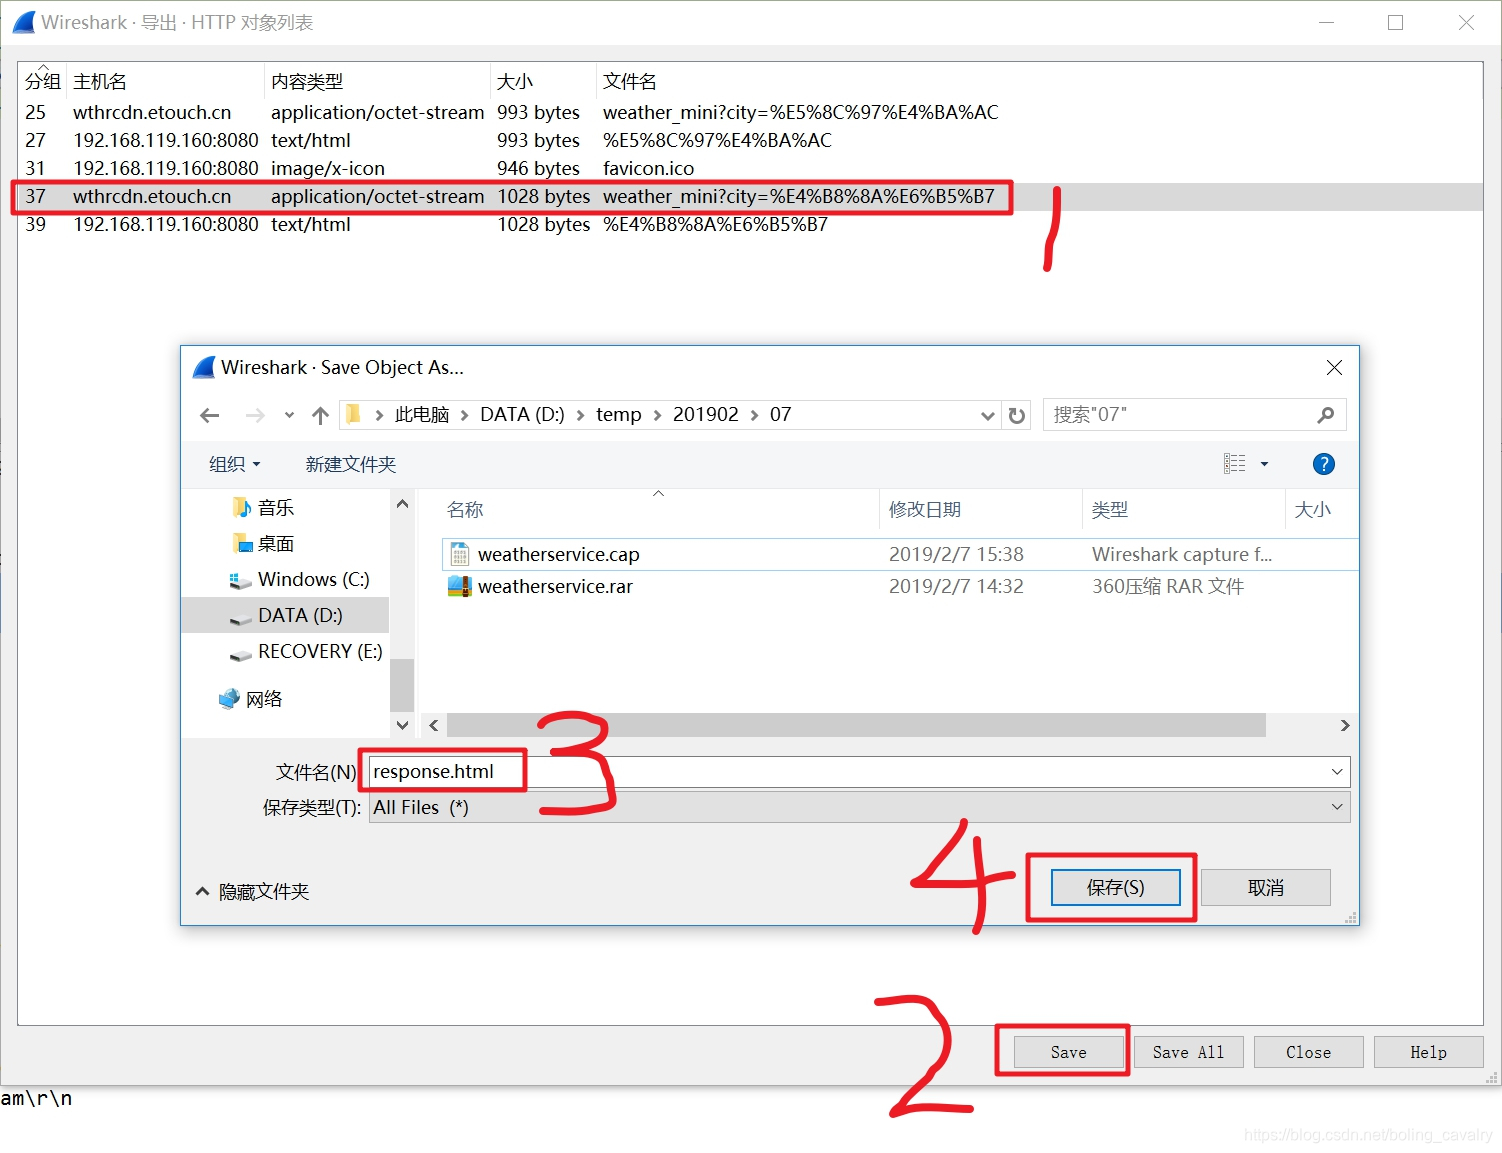Image resolution: width=1502 pixels, height=1153 pixels.
Task: Open the 组织 menu
Action: tap(235, 464)
